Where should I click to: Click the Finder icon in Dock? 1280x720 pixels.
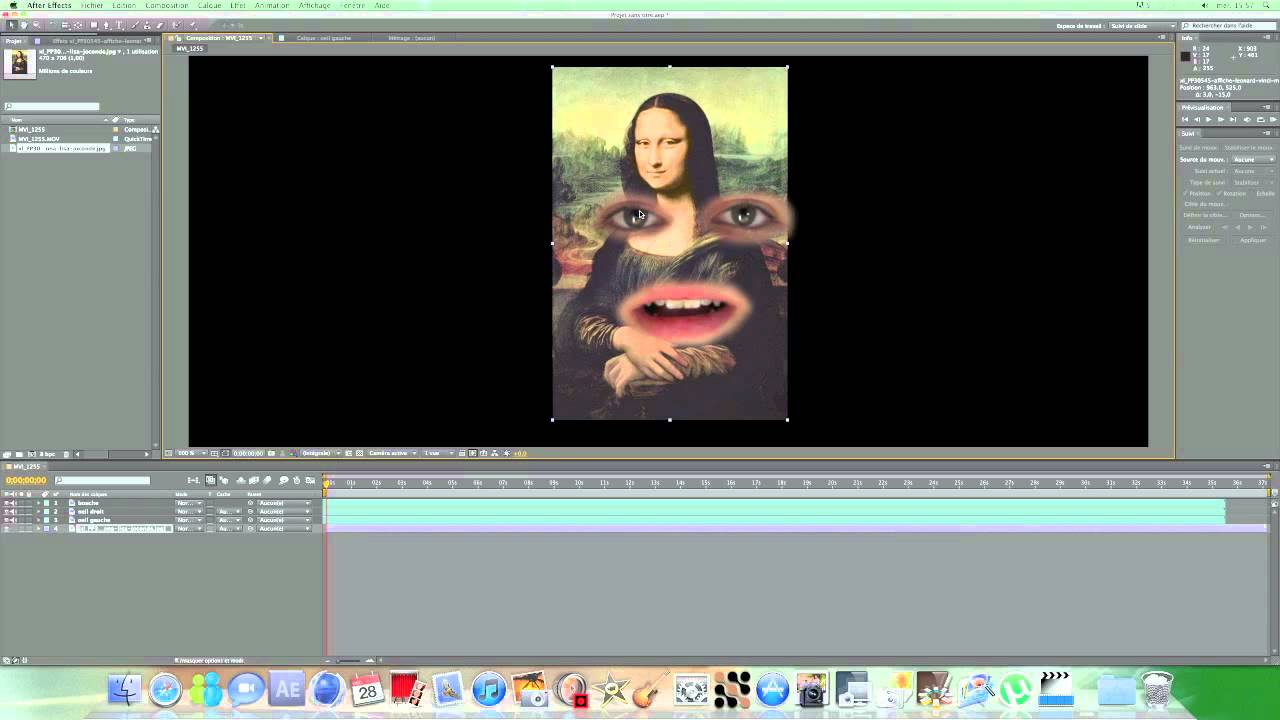pyautogui.click(x=125, y=690)
